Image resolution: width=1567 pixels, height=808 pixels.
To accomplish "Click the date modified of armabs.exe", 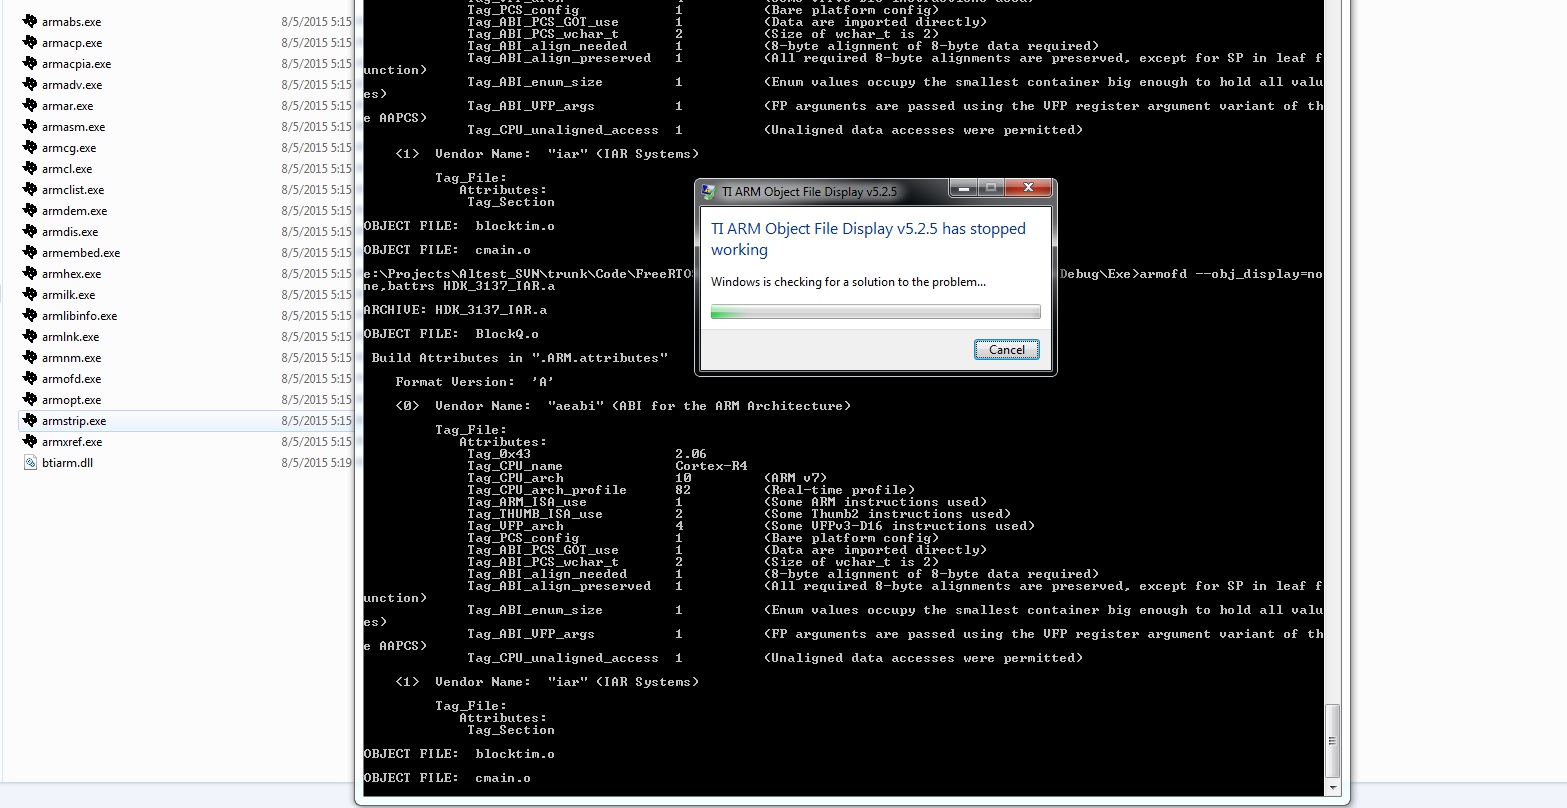I will point(316,22).
